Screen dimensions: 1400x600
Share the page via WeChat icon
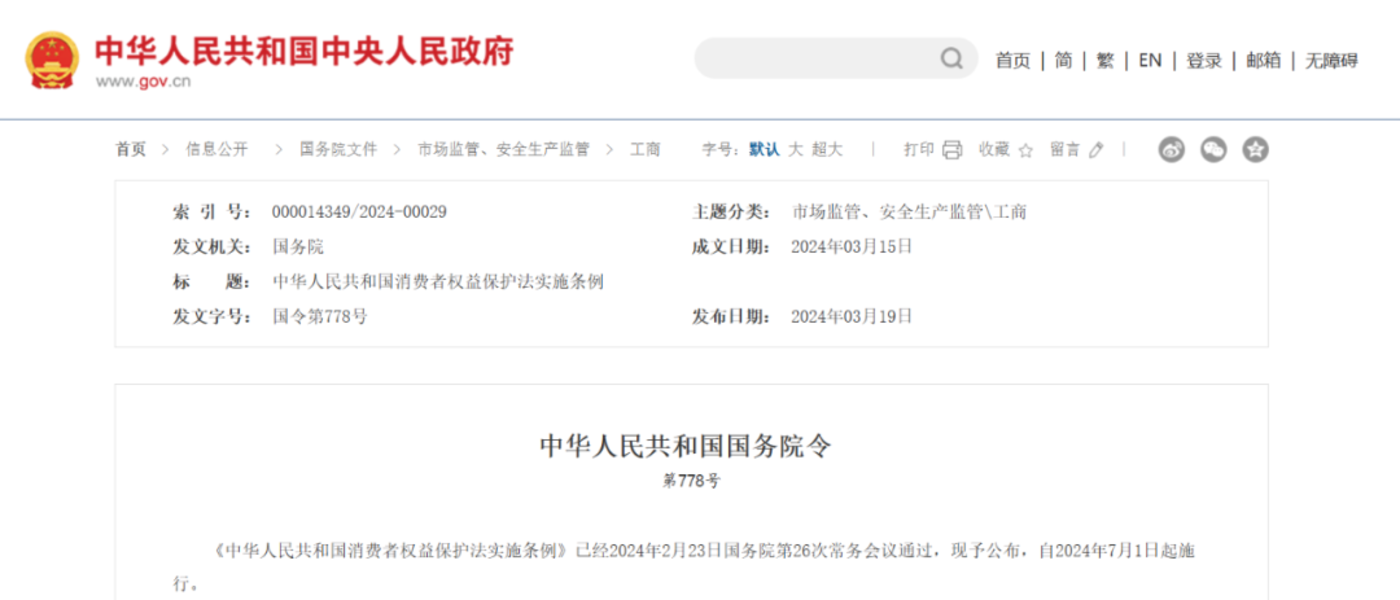click(x=1213, y=150)
